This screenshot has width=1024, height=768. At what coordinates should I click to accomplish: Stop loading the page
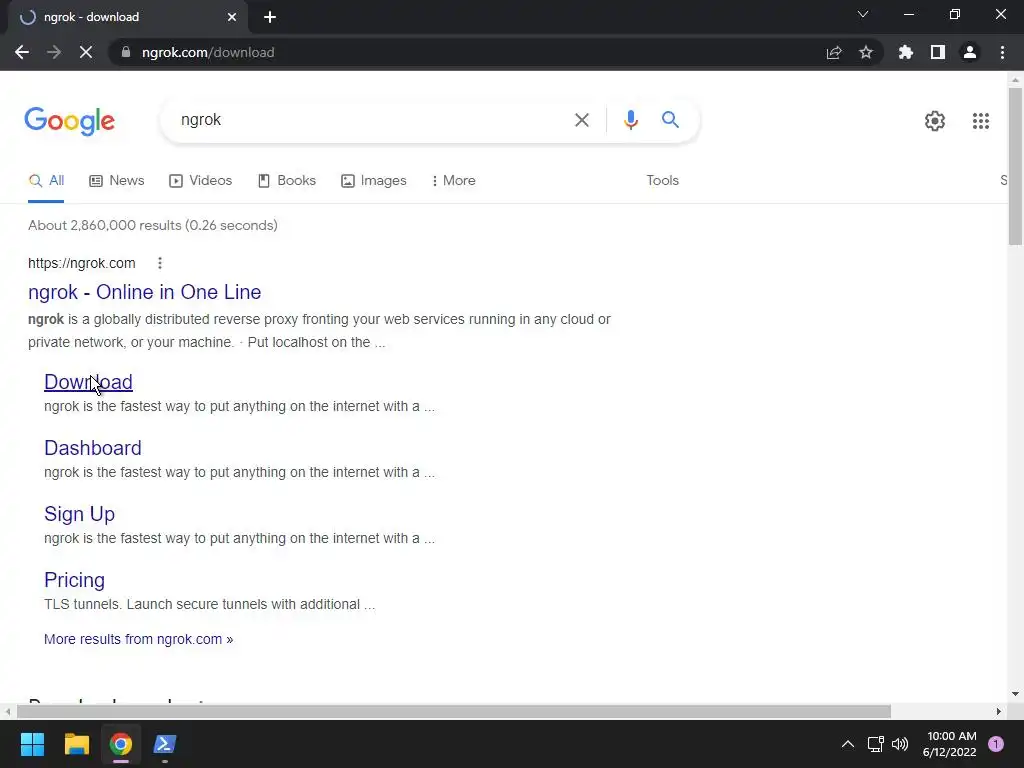point(86,52)
